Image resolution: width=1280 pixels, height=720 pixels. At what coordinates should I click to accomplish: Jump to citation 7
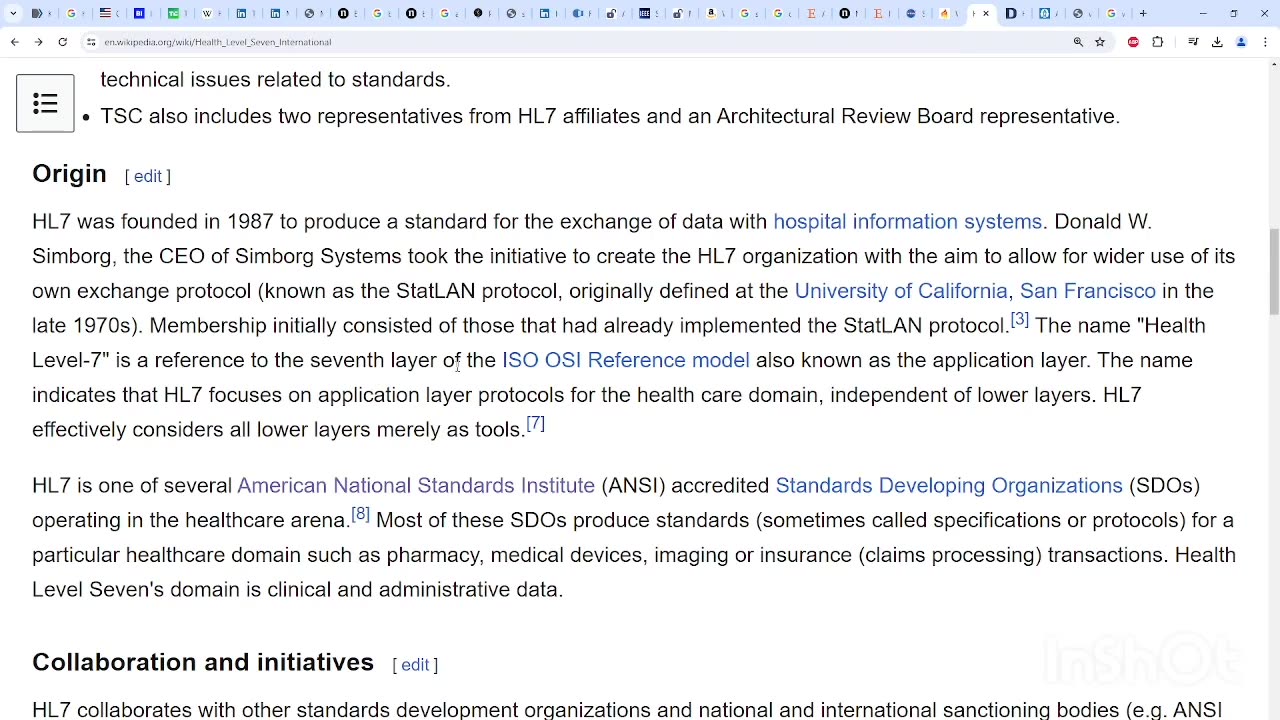[x=535, y=423]
